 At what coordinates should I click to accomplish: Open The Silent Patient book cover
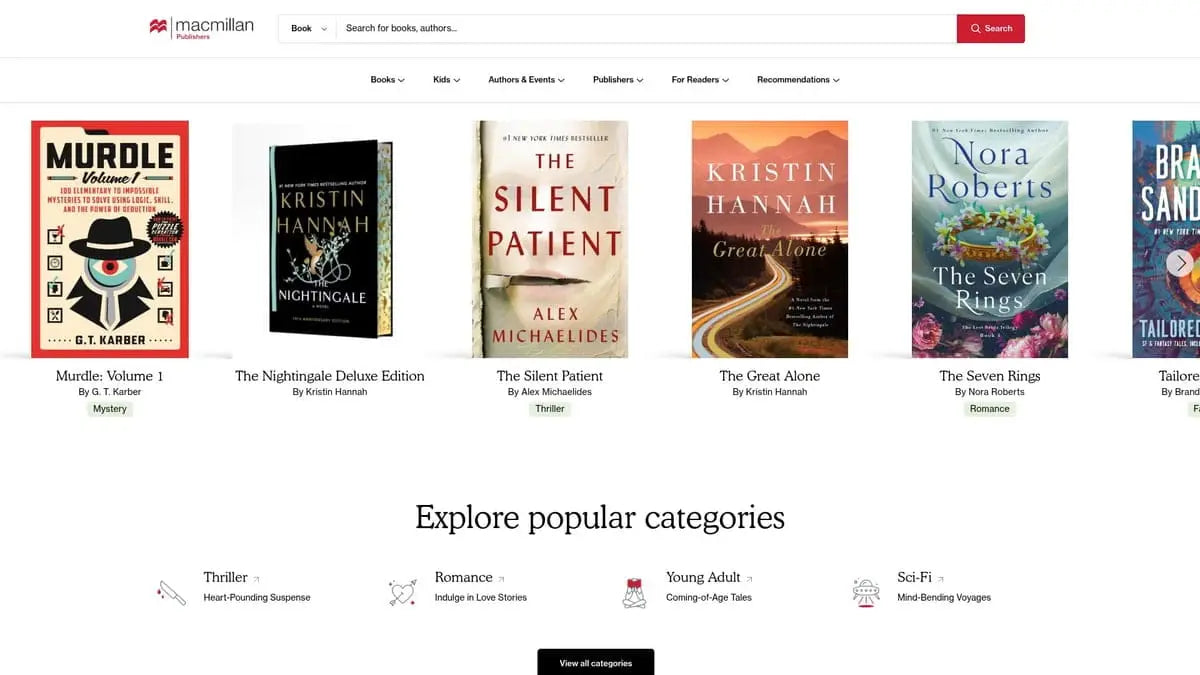[550, 239]
